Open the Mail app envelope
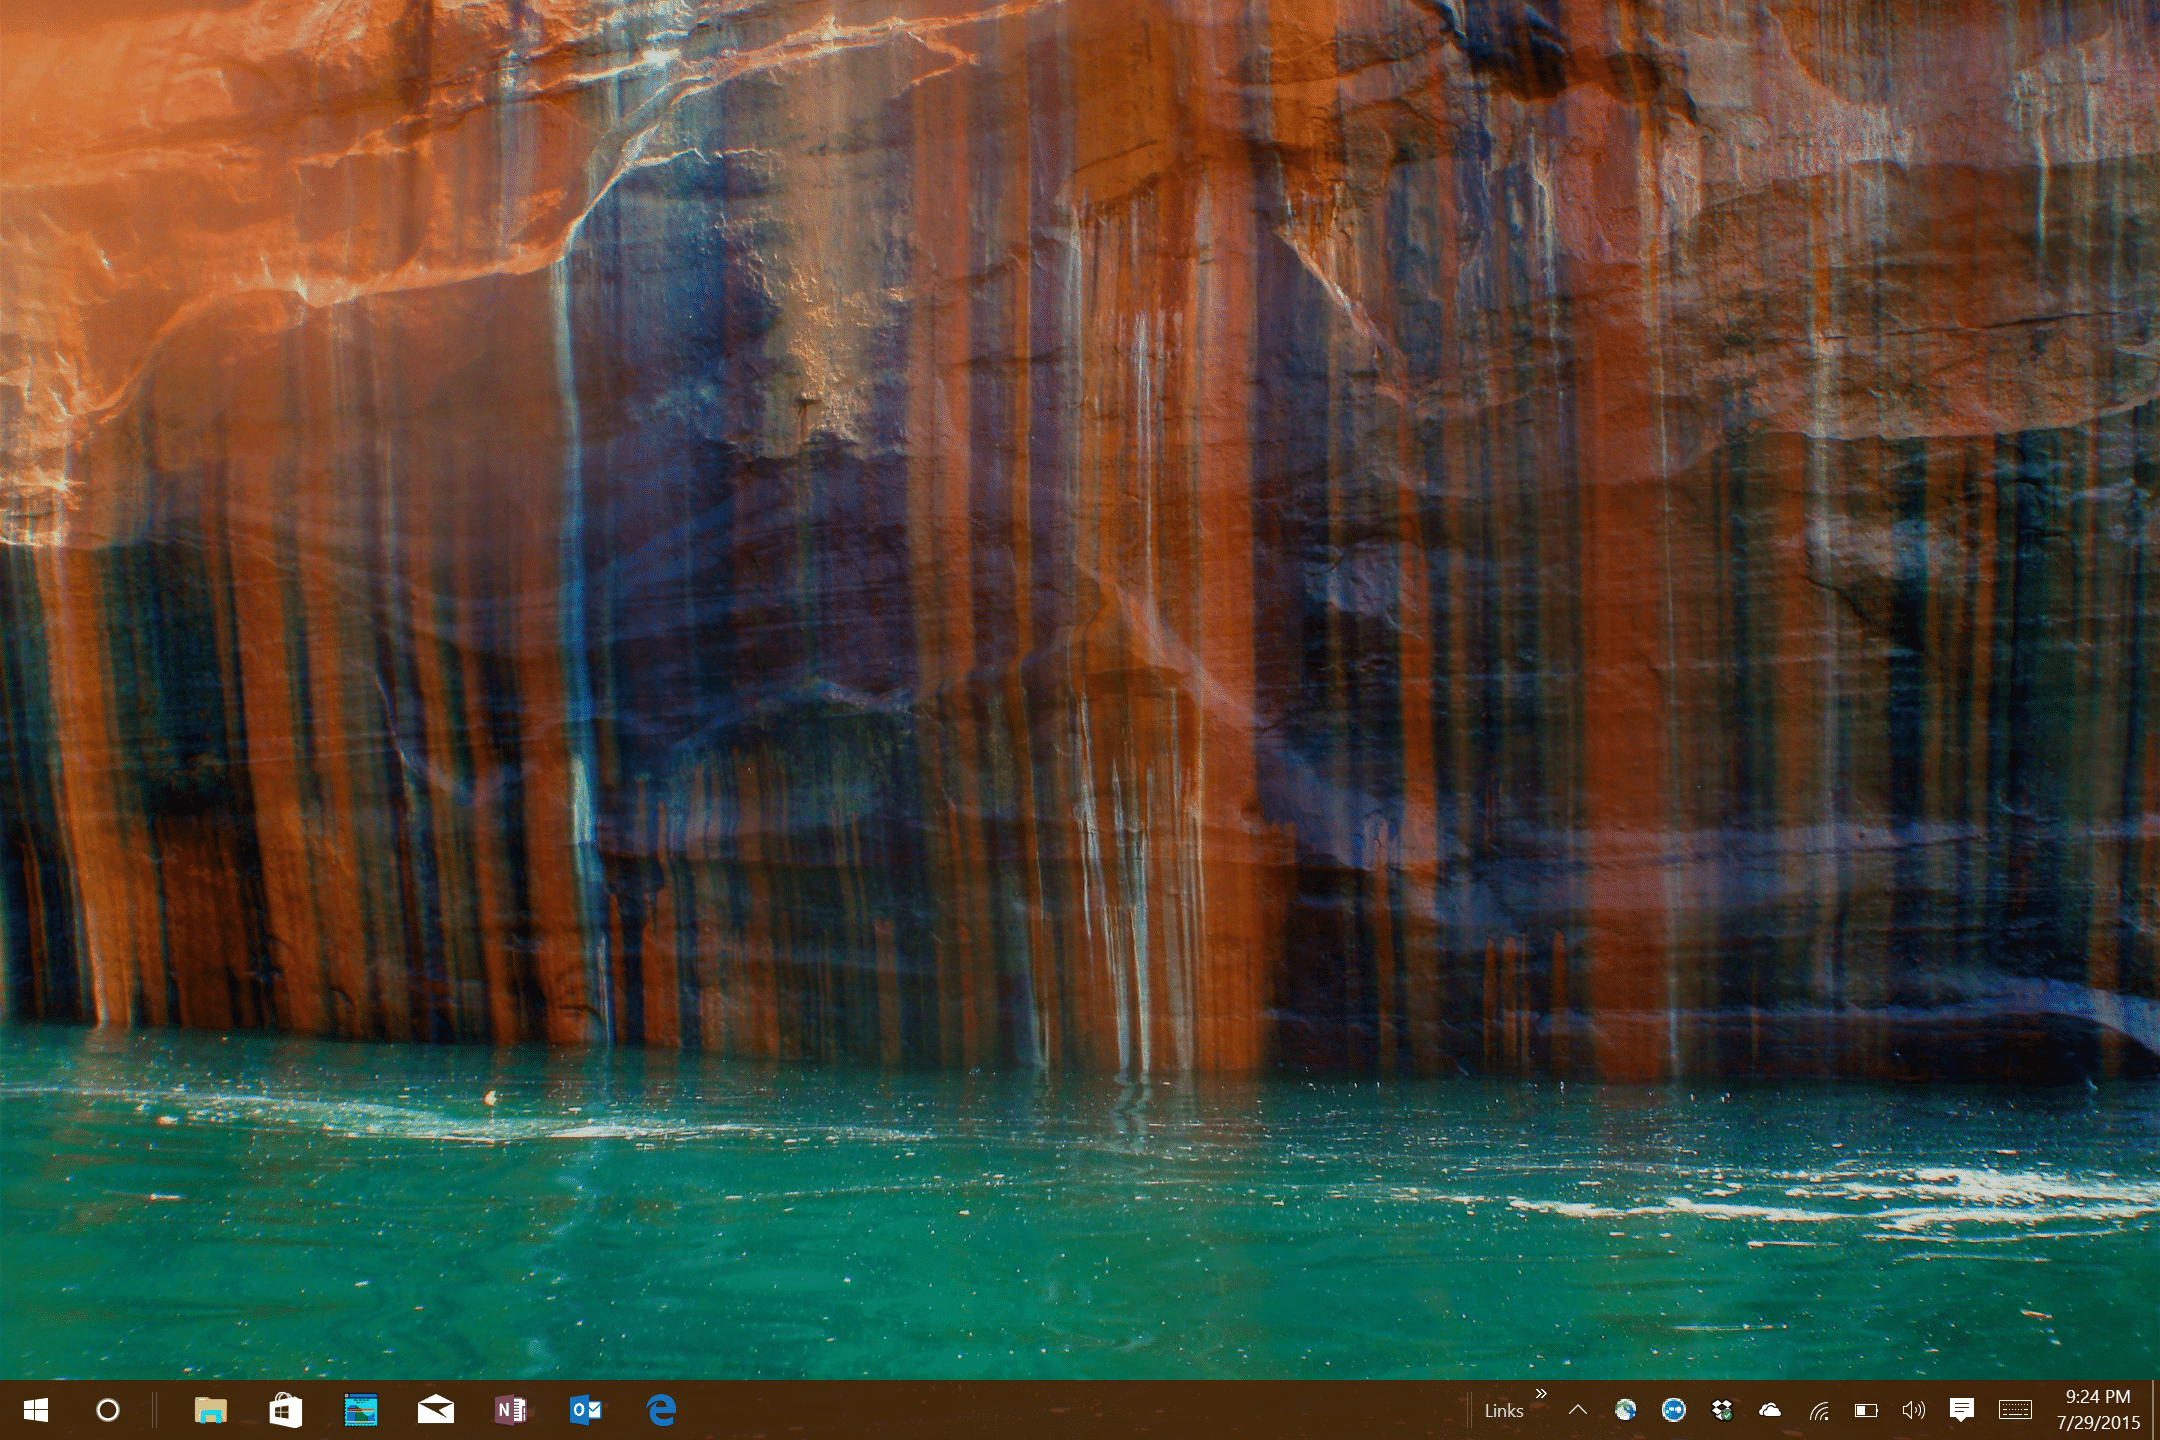The image size is (2160, 1440). (435, 1410)
